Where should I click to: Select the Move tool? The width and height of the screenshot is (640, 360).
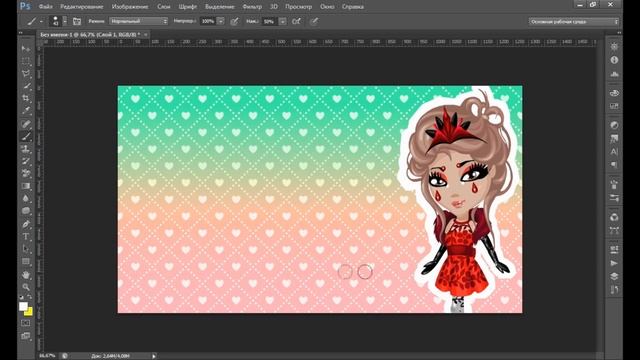coord(26,49)
